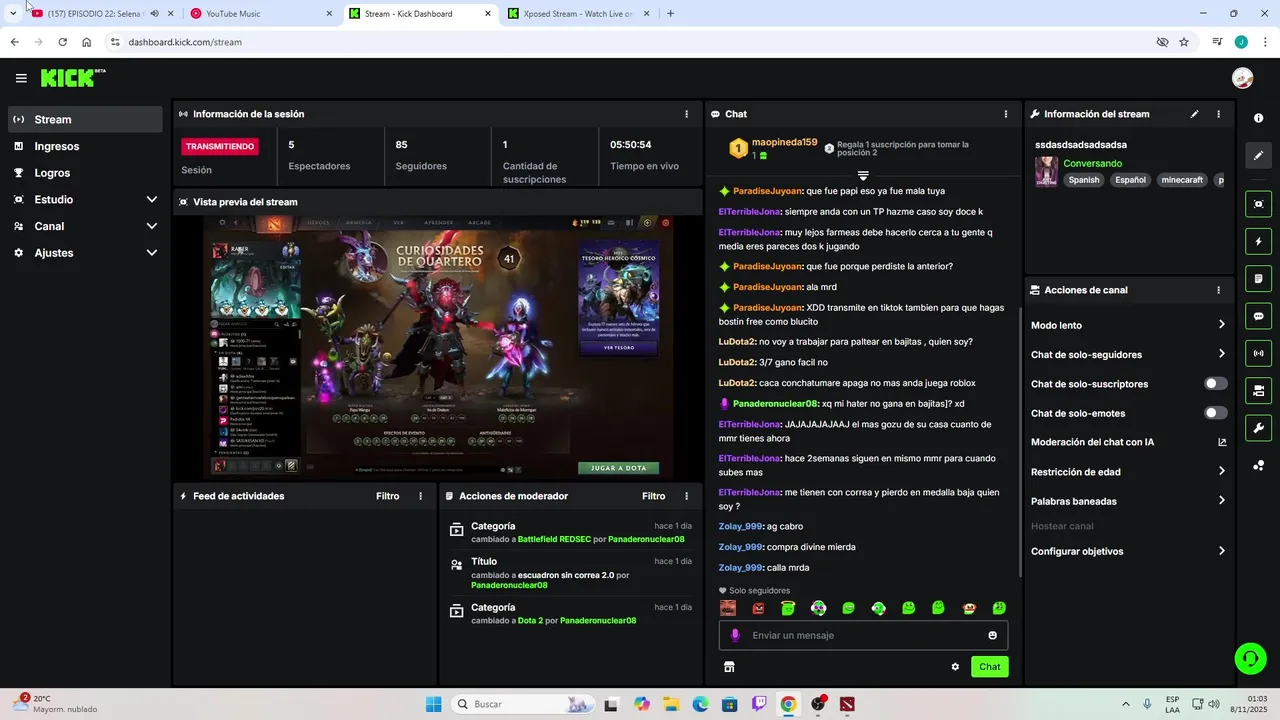Open the Chat panel three-dot menu
This screenshot has height=720, width=1280.
(1006, 114)
